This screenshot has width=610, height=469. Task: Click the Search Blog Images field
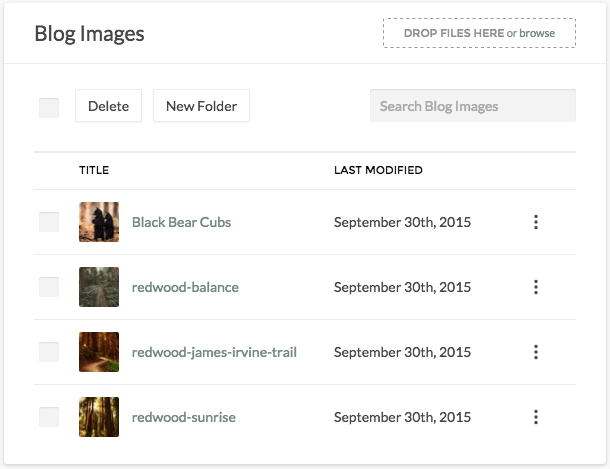click(473, 106)
